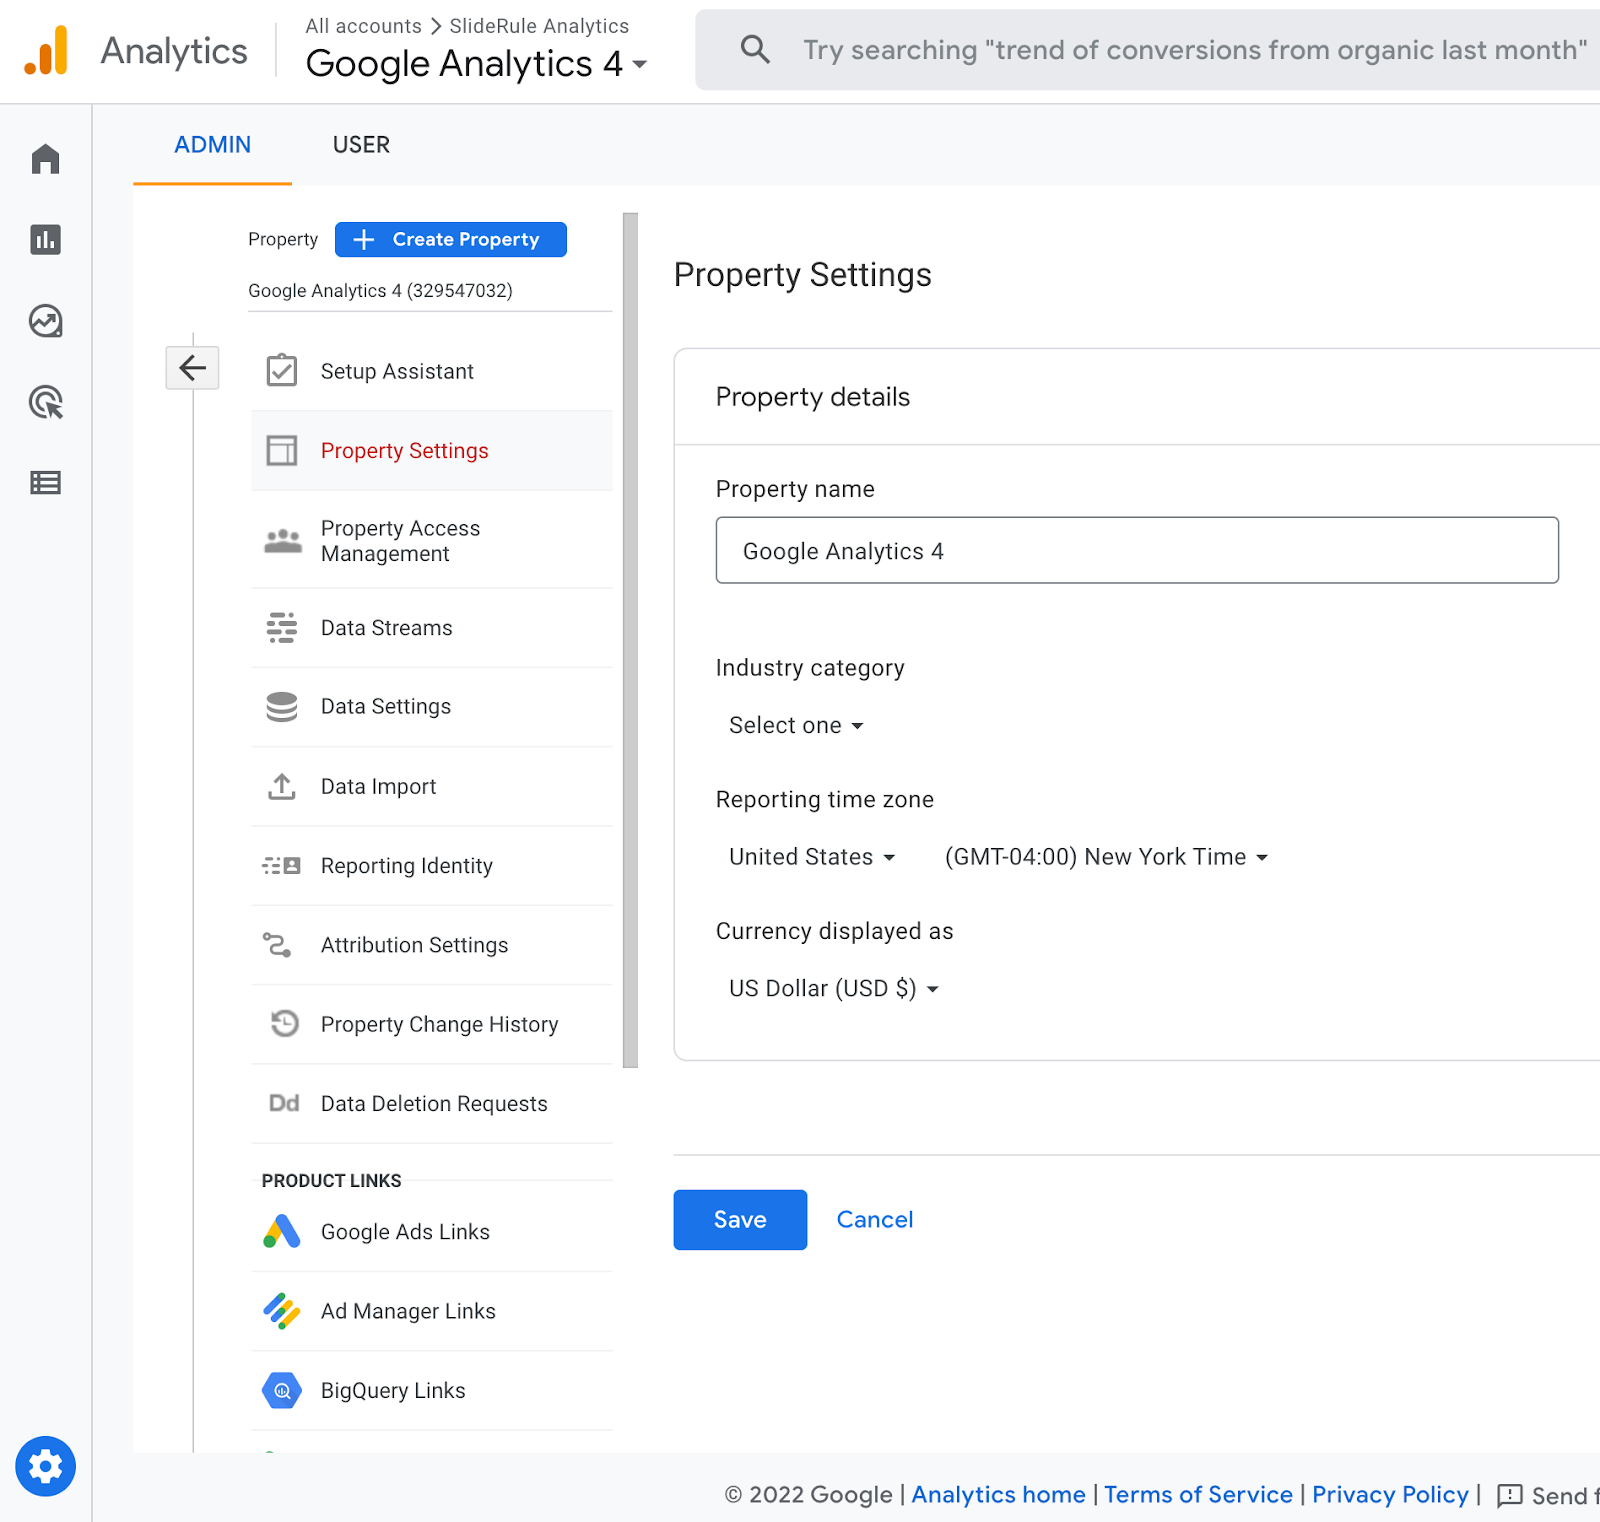Open the Home icon in left sidebar
Image resolution: width=1600 pixels, height=1522 pixels.
46,159
